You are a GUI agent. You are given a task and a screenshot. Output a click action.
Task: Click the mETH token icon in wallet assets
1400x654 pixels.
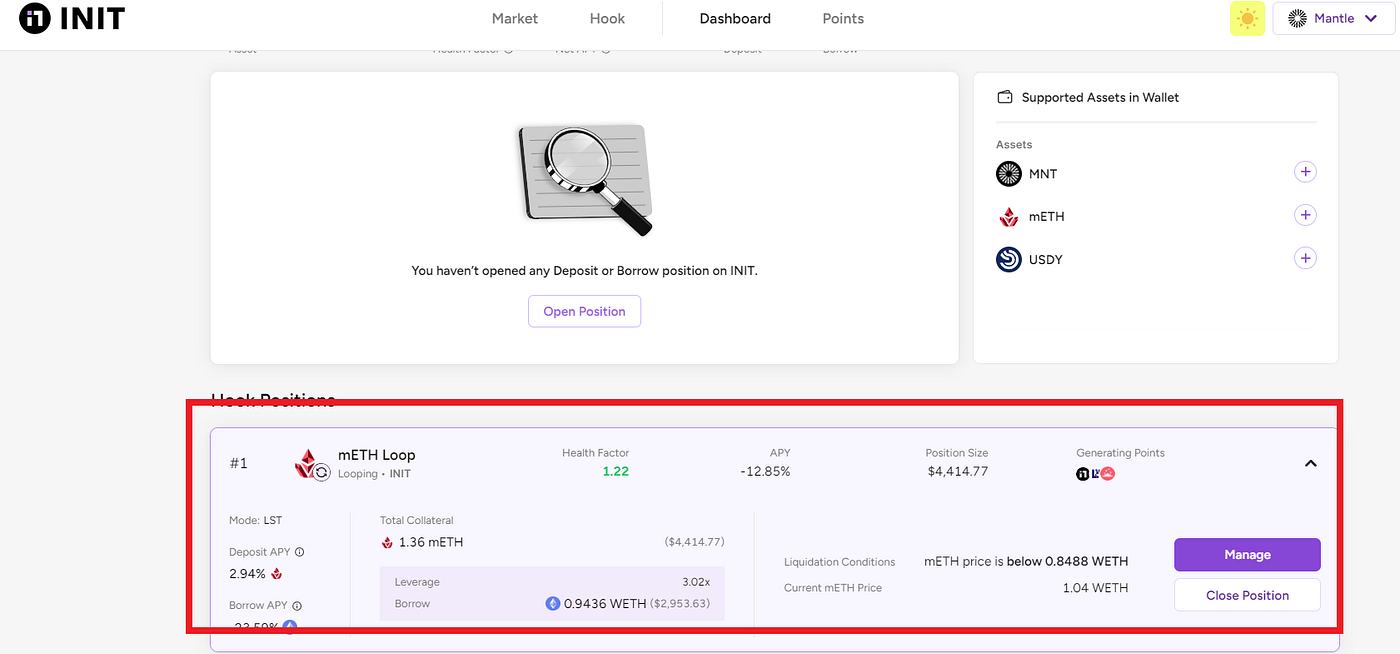(1008, 216)
